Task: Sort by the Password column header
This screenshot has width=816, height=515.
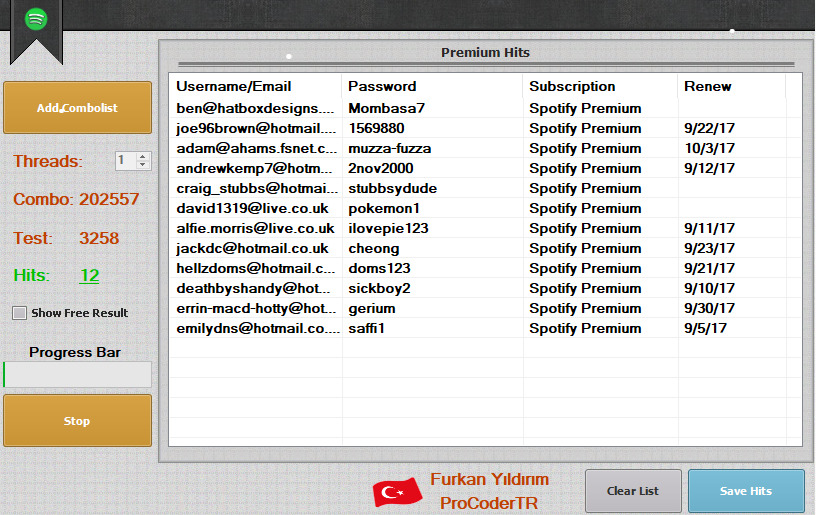Action: pos(432,86)
